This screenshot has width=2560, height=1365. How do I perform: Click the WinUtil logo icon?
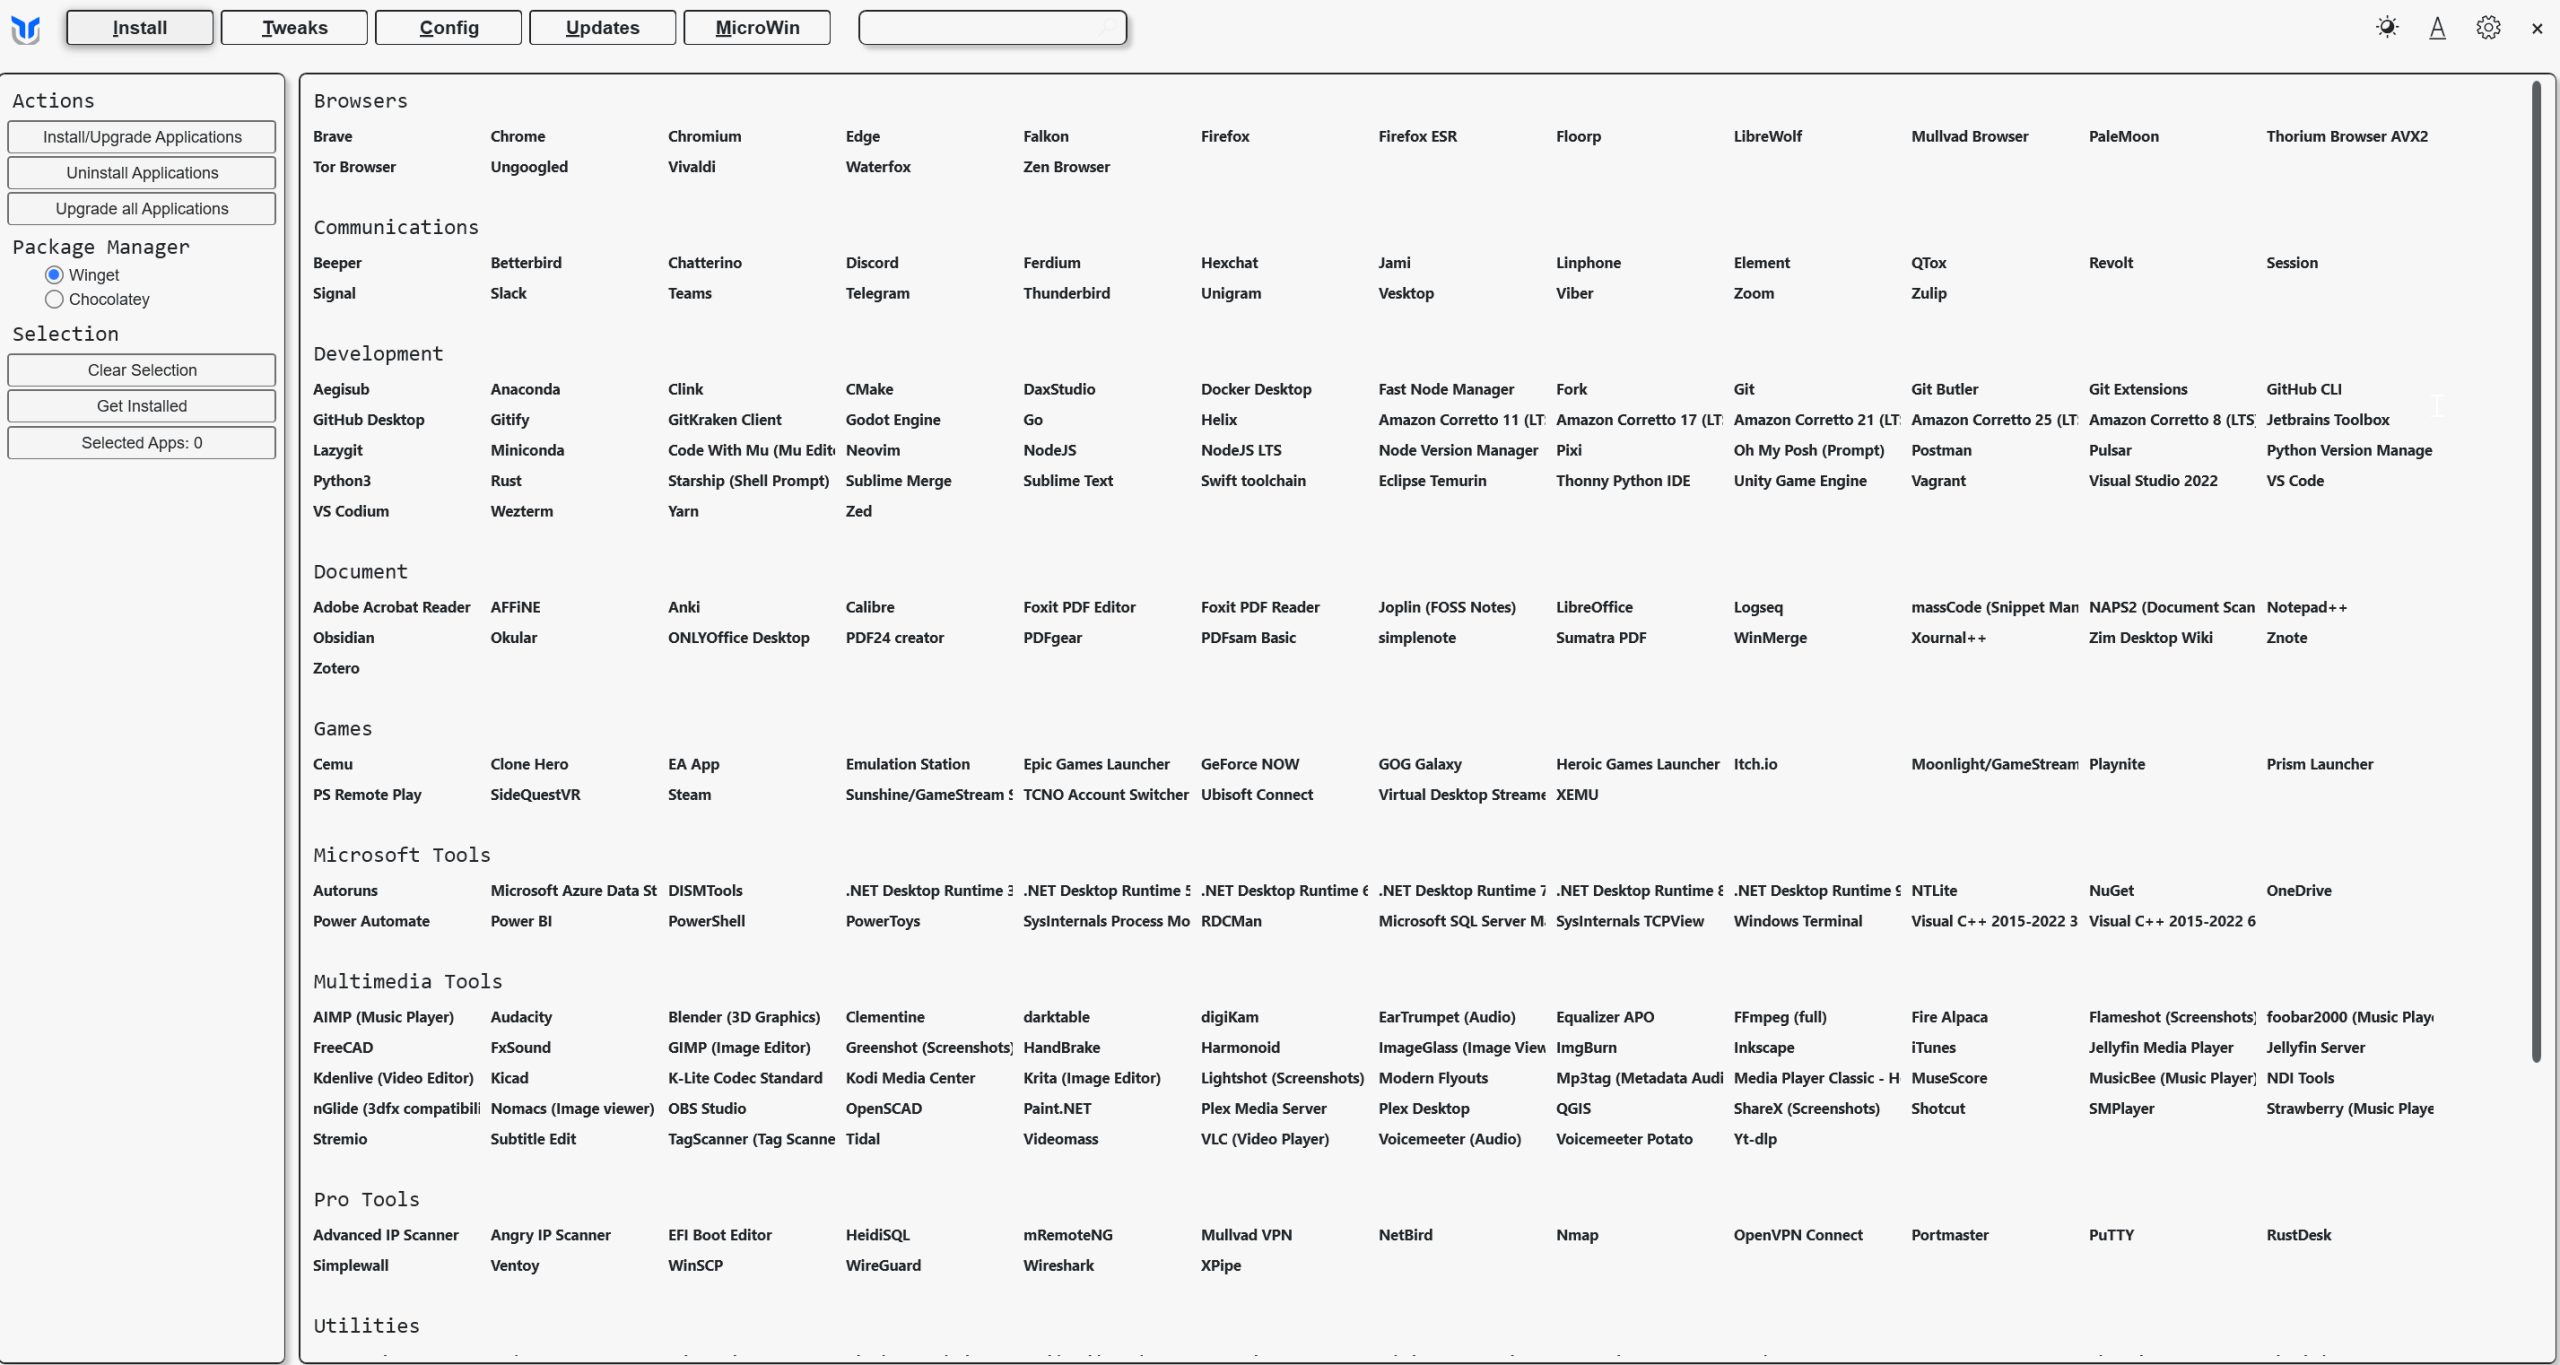[26, 29]
